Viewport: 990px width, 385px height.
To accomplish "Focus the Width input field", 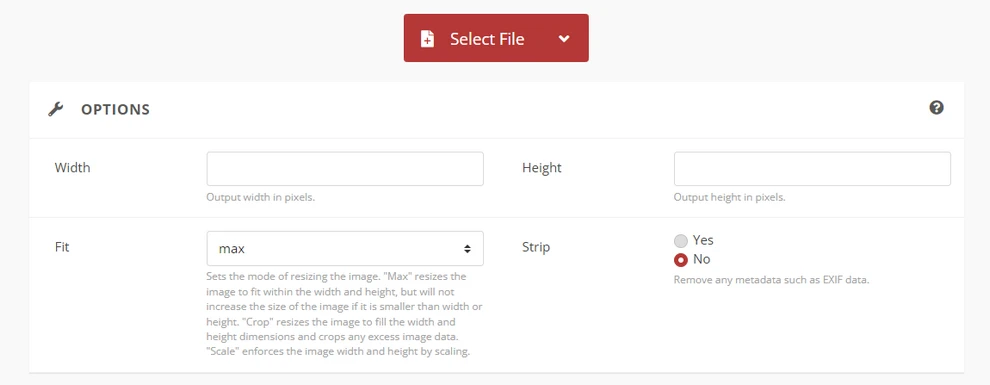I will point(345,169).
